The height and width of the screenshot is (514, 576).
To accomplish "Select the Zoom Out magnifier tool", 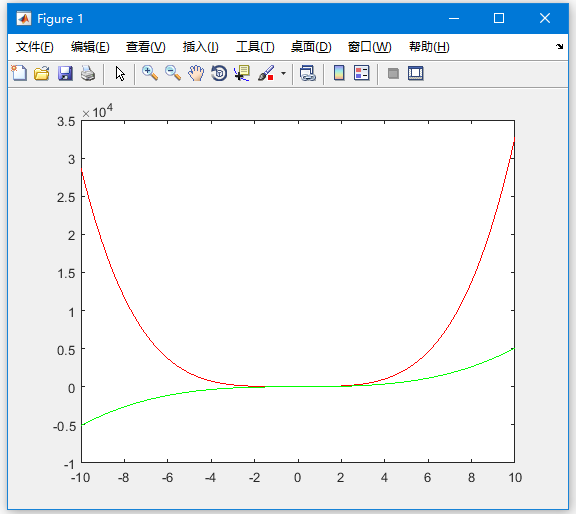I will 173,73.
